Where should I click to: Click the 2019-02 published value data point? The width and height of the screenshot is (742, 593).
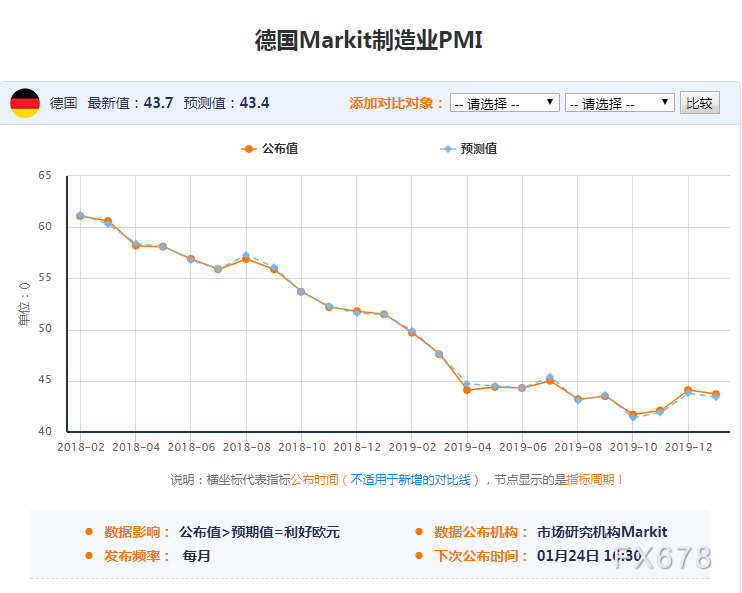tap(412, 333)
